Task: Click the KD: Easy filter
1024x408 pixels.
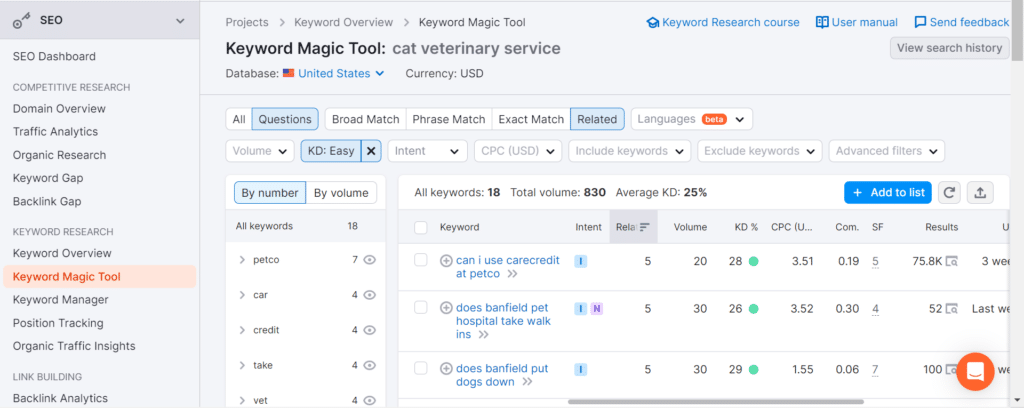Action: [x=331, y=151]
